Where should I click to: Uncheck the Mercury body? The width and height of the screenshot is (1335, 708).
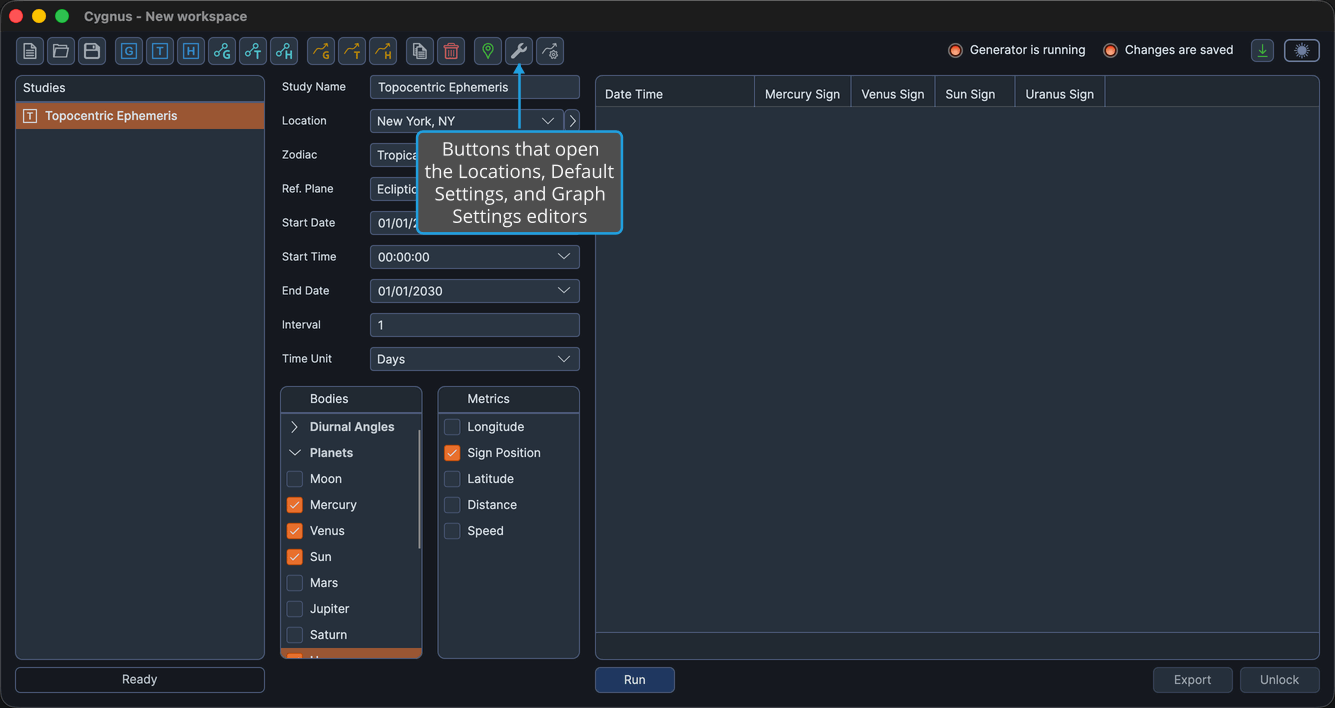coord(295,505)
